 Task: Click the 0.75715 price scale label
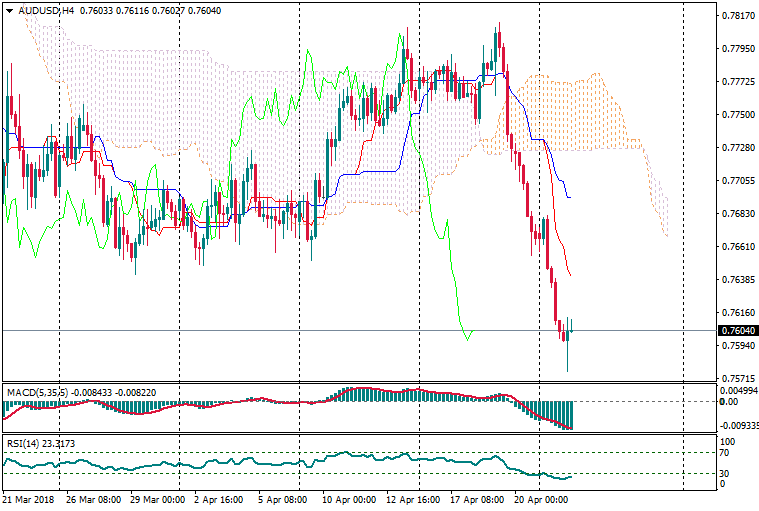(x=737, y=379)
